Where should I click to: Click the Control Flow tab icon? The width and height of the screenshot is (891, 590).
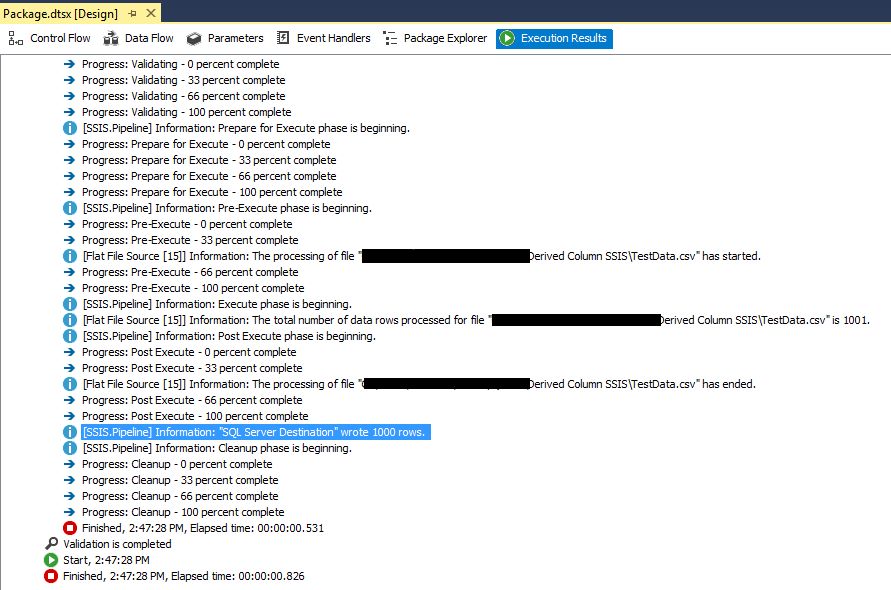point(16,39)
